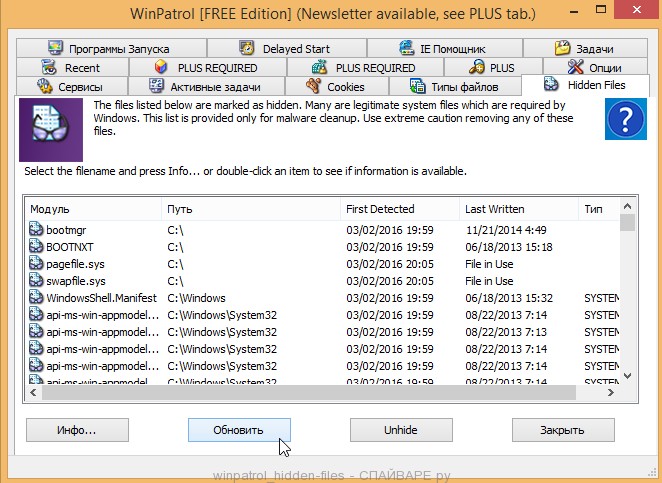662x483 pixels.
Task: Close the dialog with Закрыть
Action: (563, 430)
